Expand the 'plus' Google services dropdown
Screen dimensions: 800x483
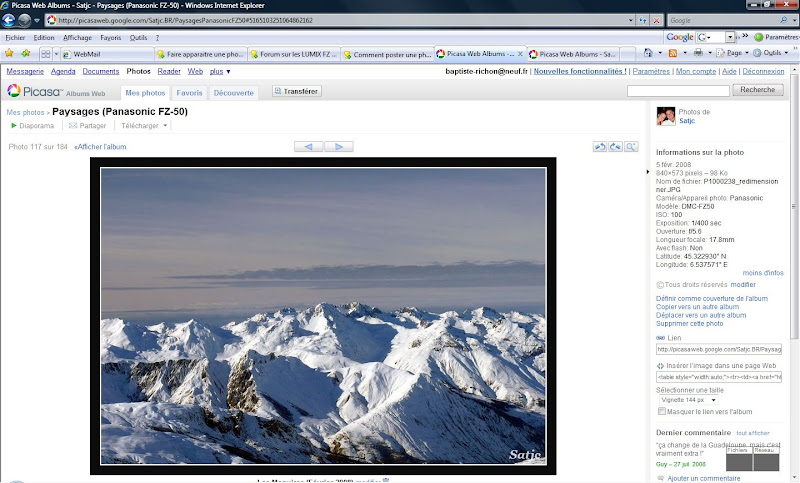click(220, 71)
